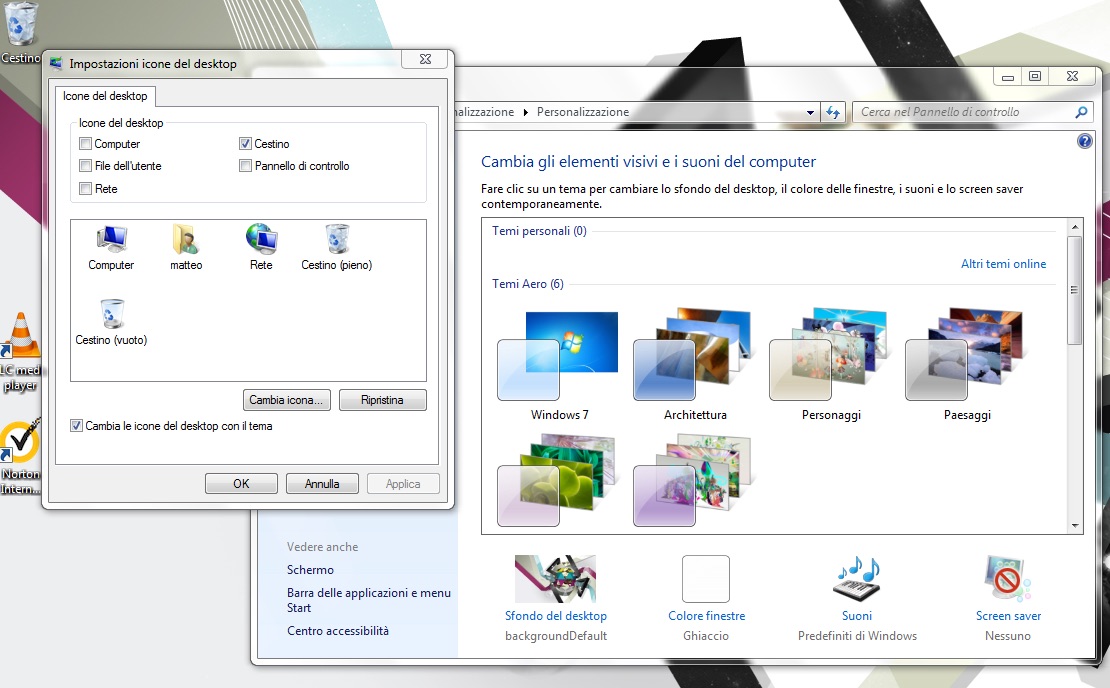Enable the Computer desktop icon checkbox
The width and height of the screenshot is (1110, 688).
(85, 143)
